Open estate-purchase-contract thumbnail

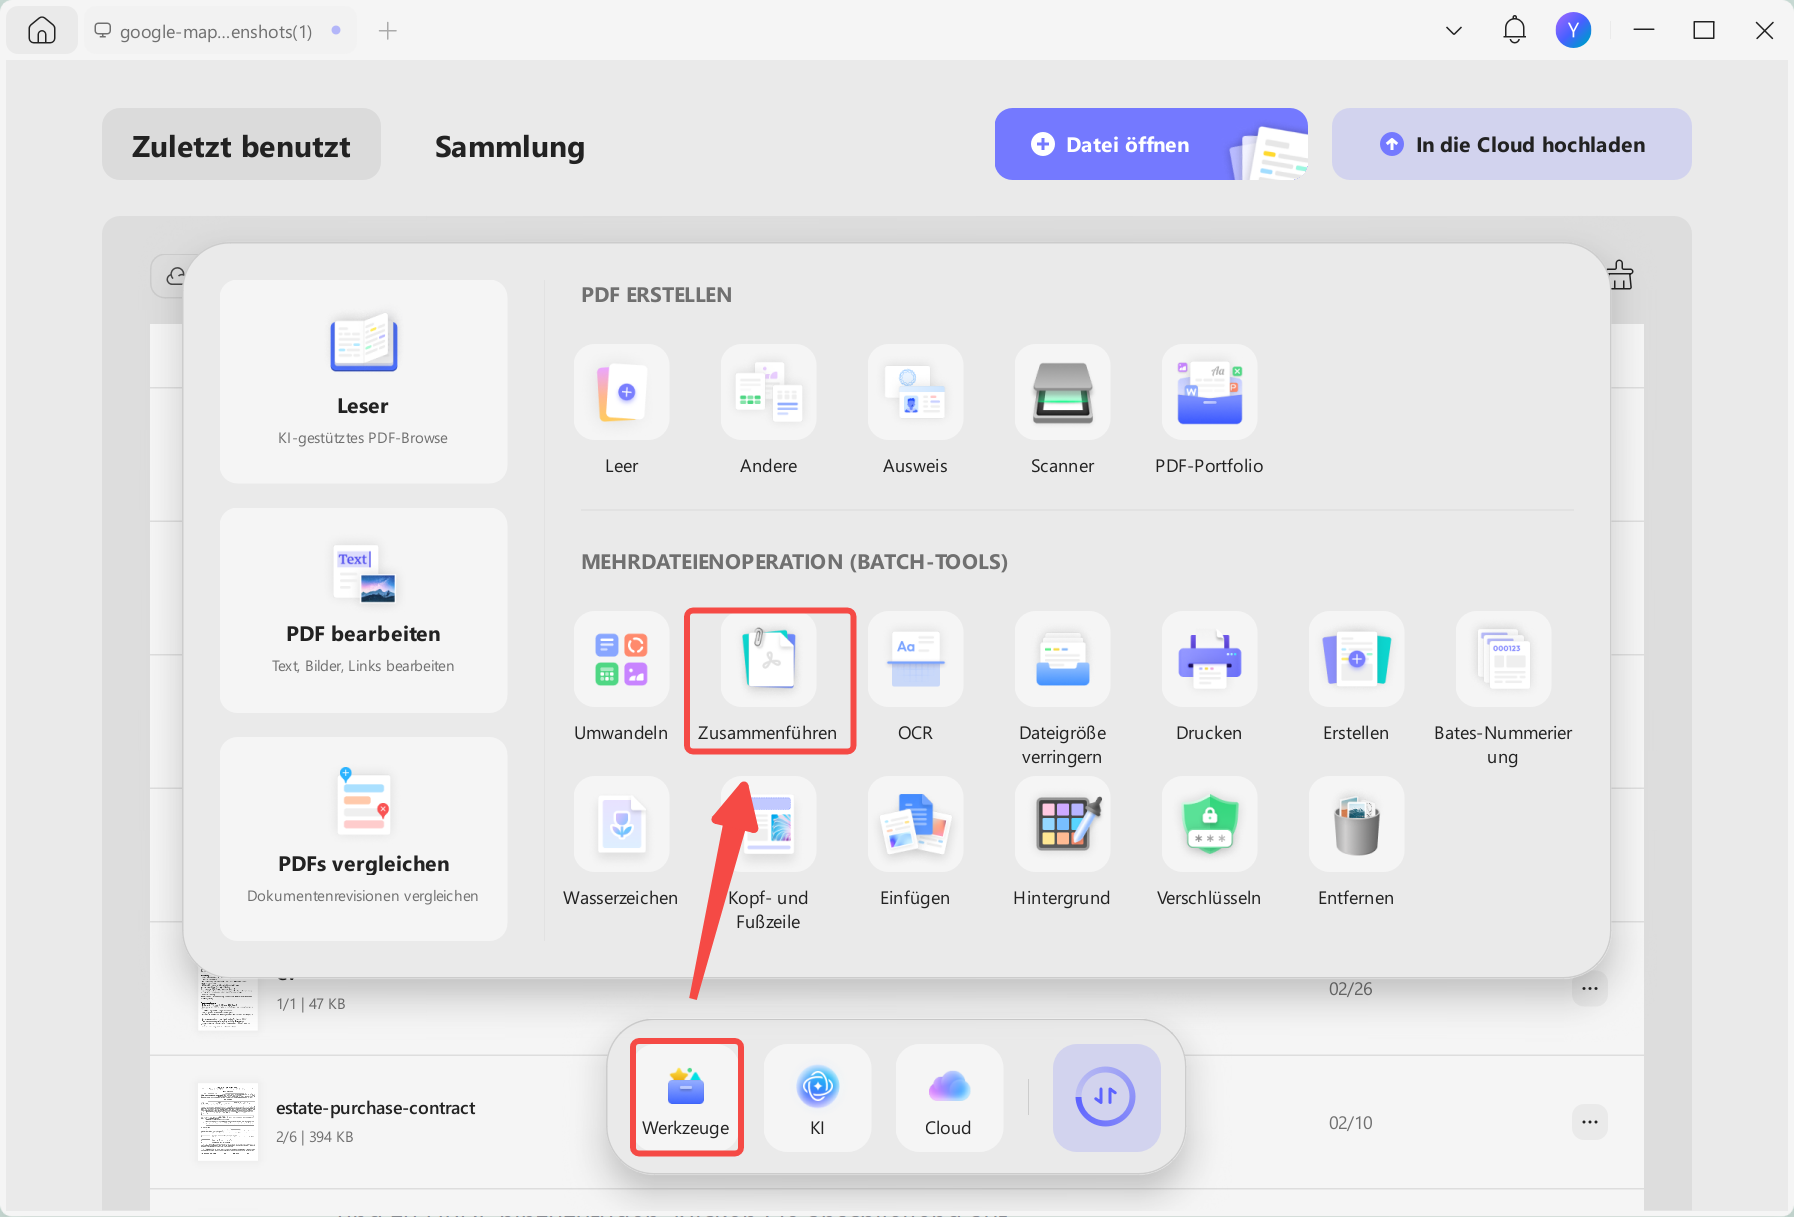[228, 1121]
